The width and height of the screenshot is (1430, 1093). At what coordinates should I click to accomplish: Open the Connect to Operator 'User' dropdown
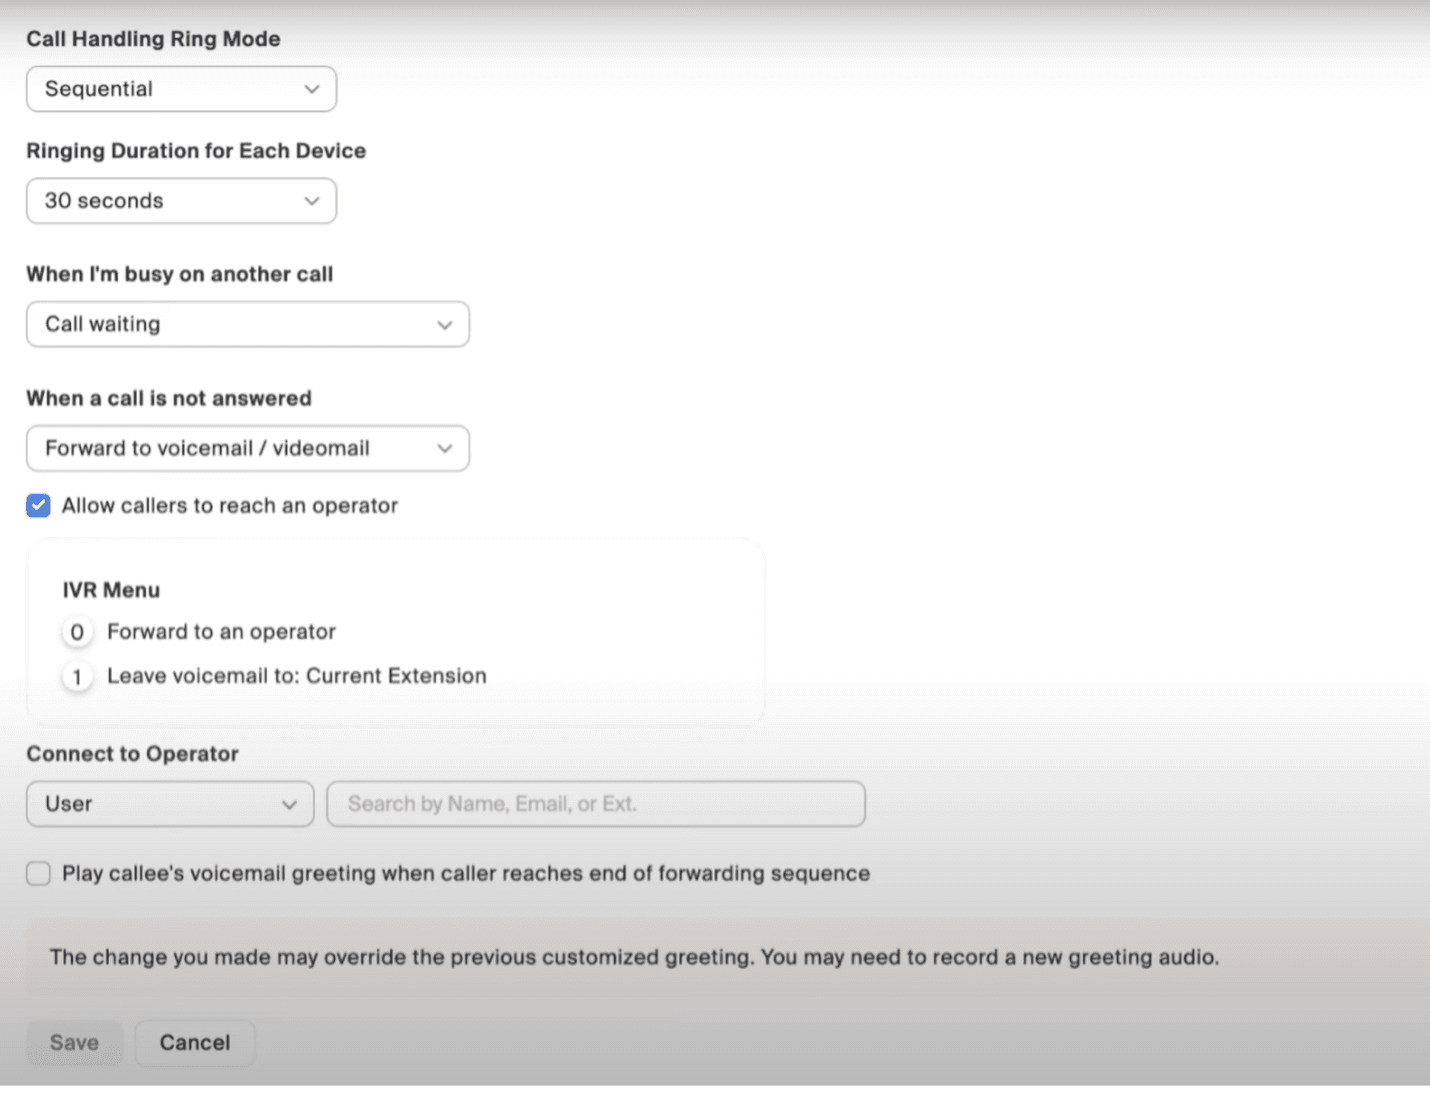pyautogui.click(x=170, y=804)
